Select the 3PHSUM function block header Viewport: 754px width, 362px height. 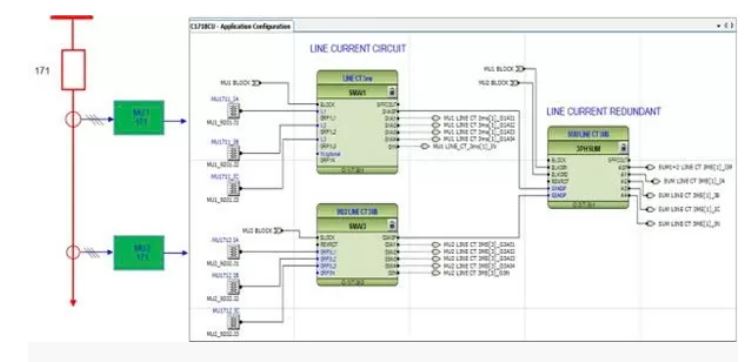(588, 148)
